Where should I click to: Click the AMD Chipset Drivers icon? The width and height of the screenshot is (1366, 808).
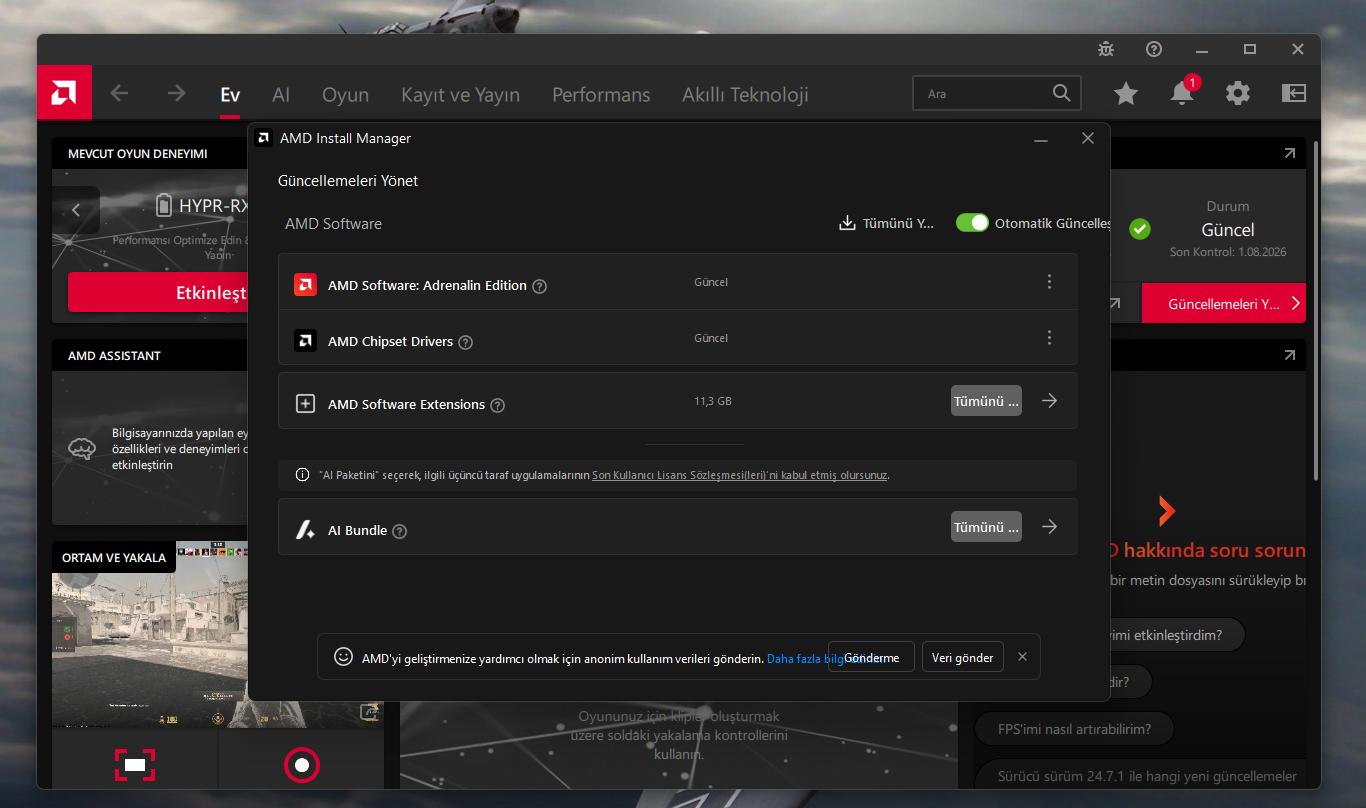[305, 341]
